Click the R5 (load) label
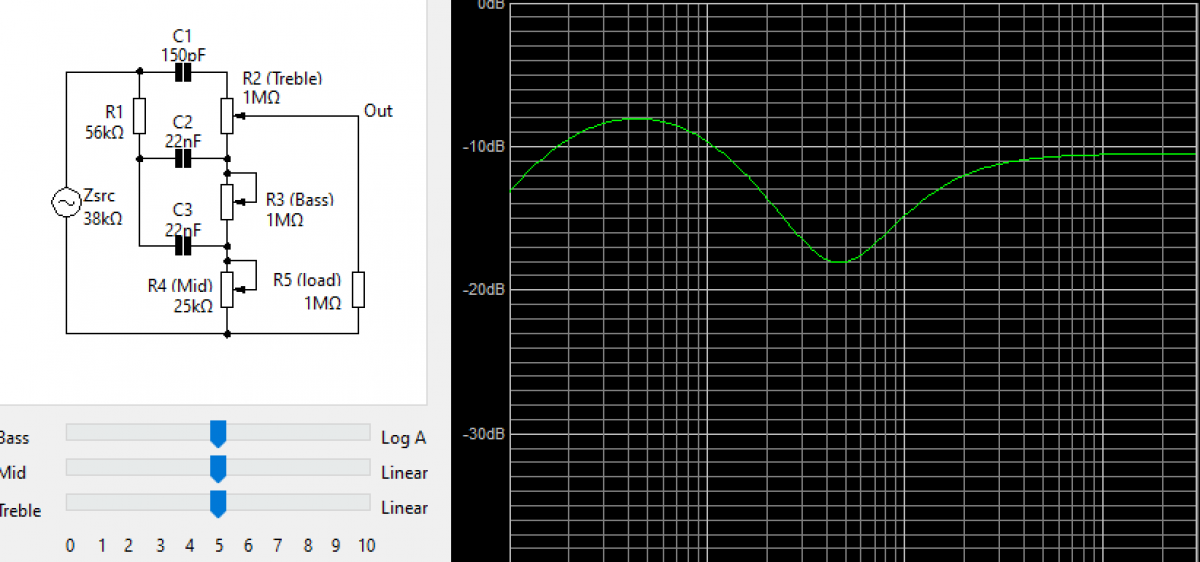The image size is (1200, 562). (307, 280)
